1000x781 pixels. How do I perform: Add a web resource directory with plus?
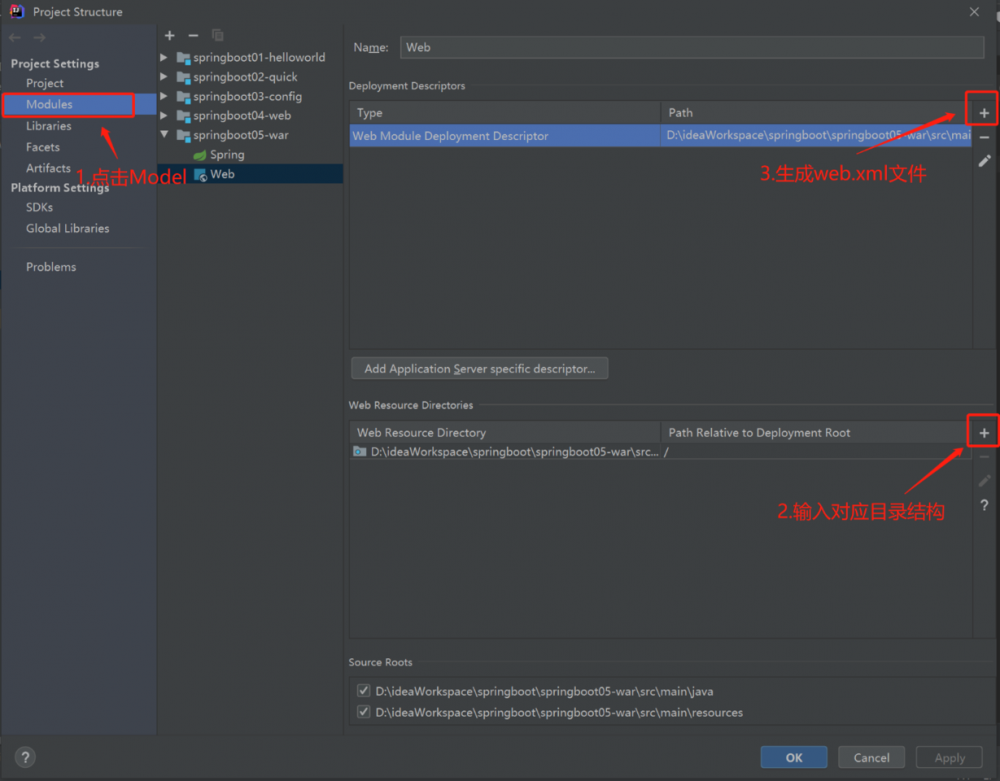tap(984, 433)
